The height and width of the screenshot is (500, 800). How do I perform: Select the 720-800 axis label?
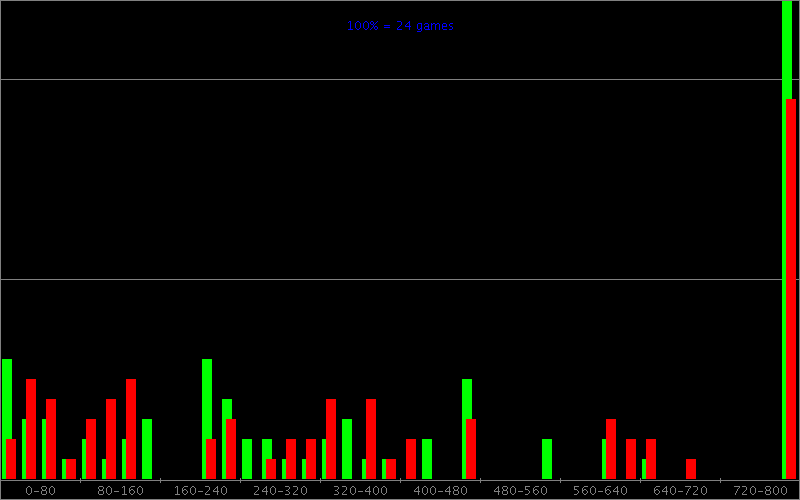[x=760, y=491]
